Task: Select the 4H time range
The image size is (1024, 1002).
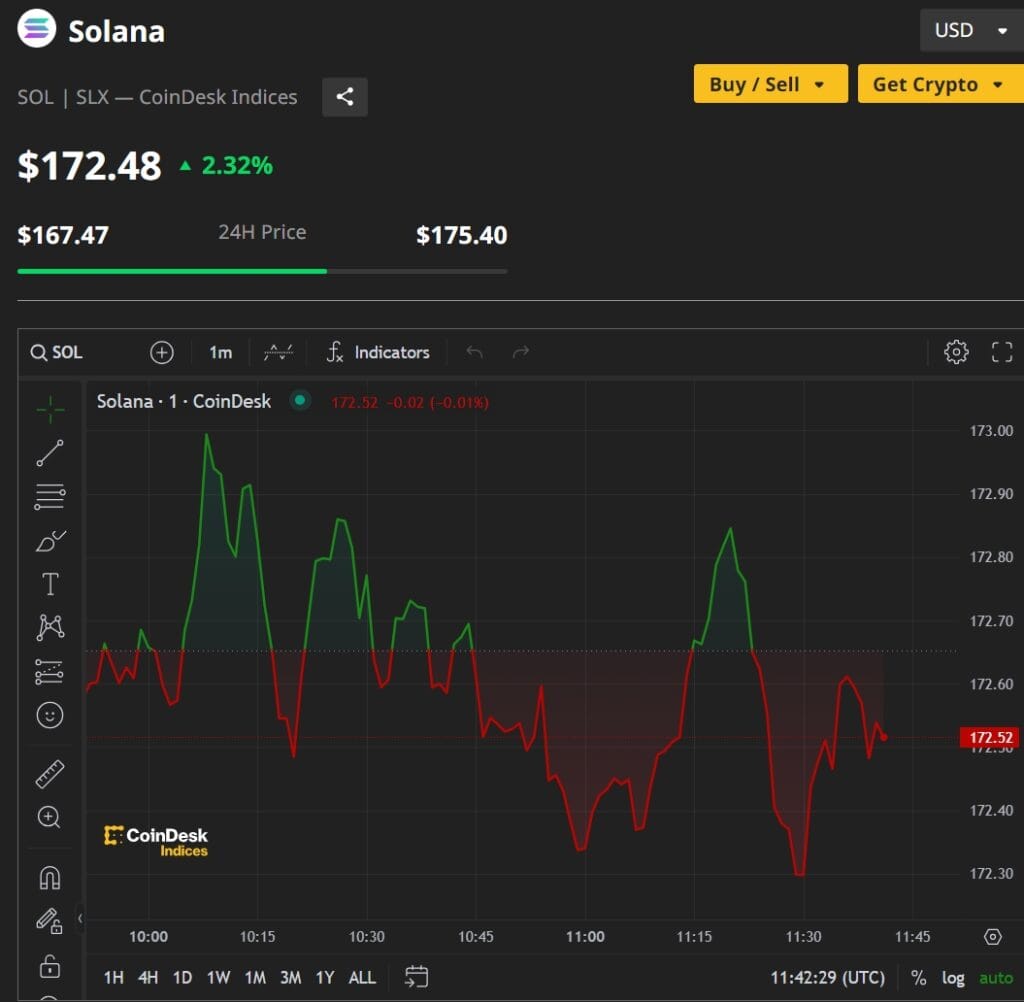Action: [148, 977]
